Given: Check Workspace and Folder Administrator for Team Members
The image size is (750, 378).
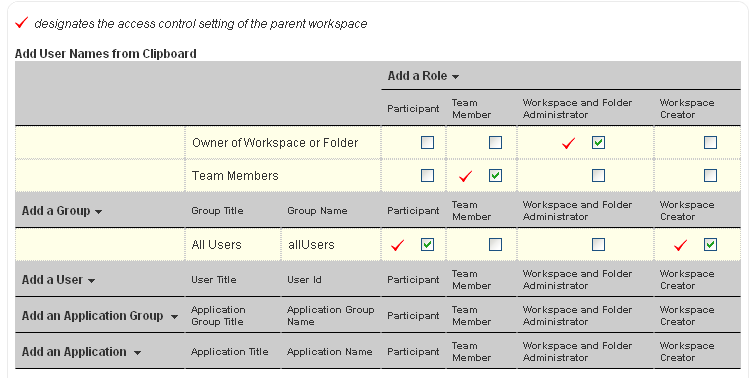Looking at the screenshot, I should [x=598, y=176].
